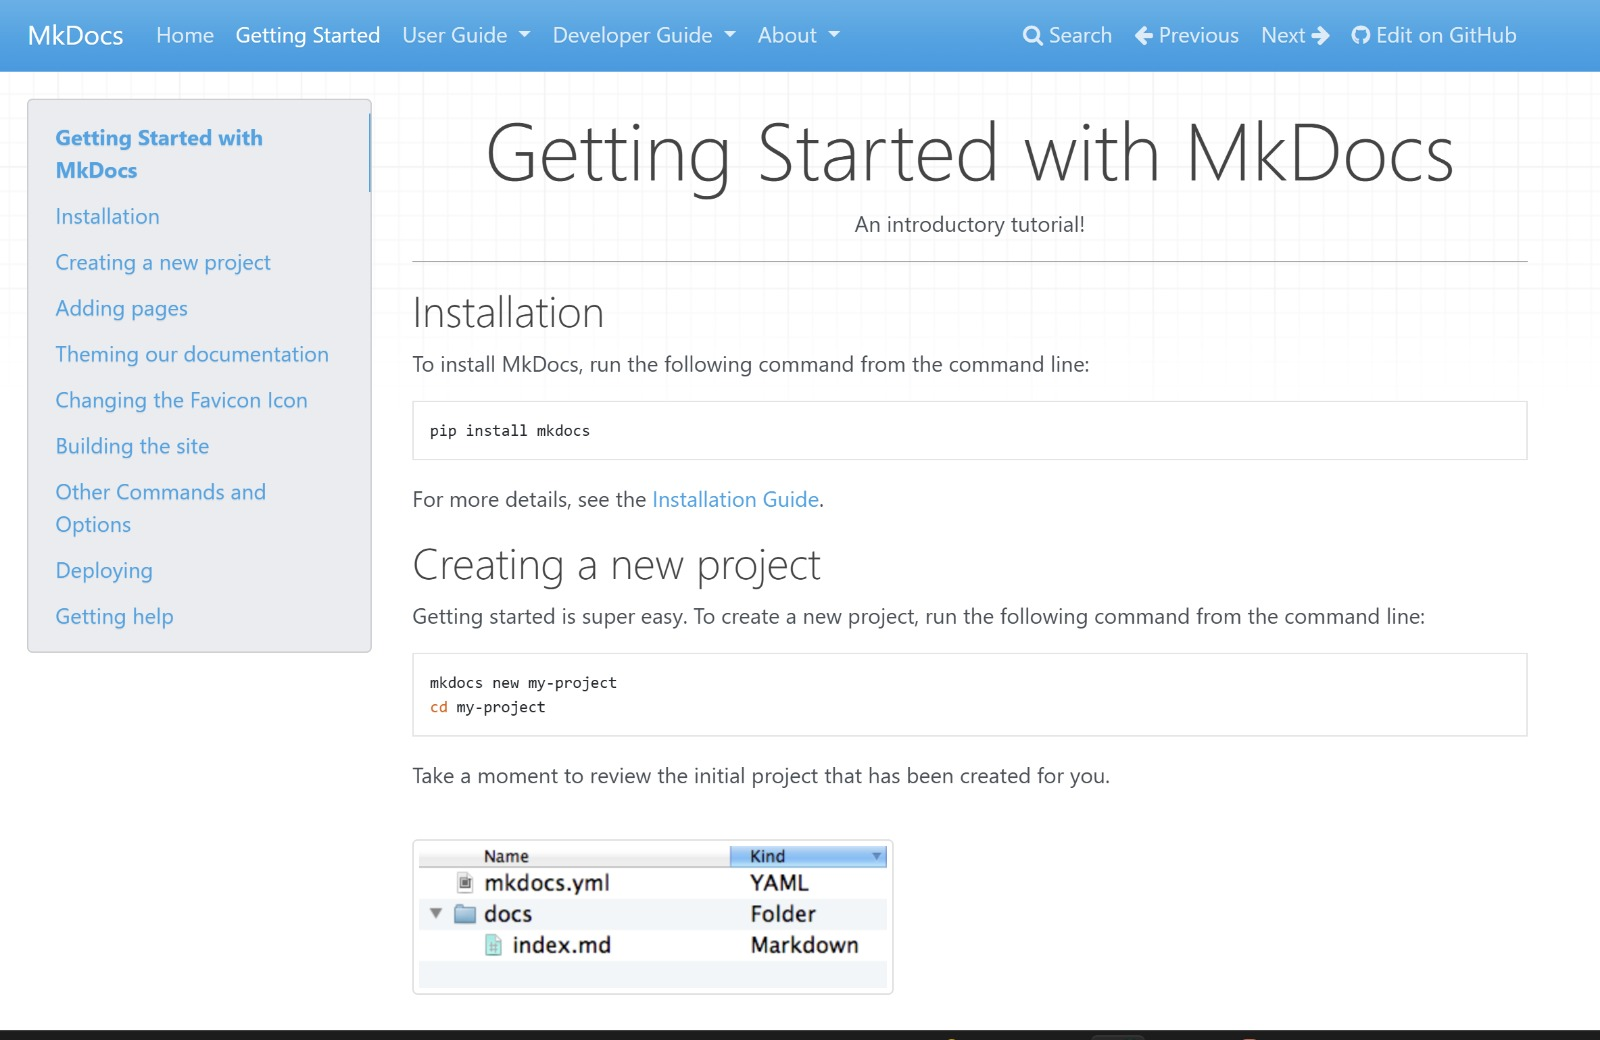Open the User Guide dropdown menu
The width and height of the screenshot is (1600, 1040).
[x=466, y=36]
